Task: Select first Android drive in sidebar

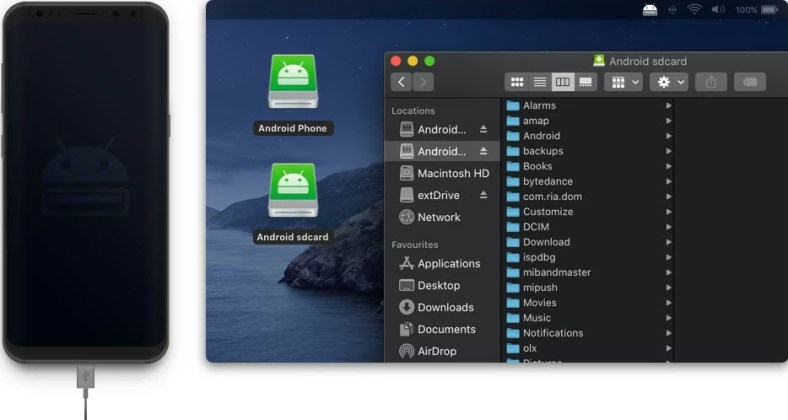Action: pos(442,130)
